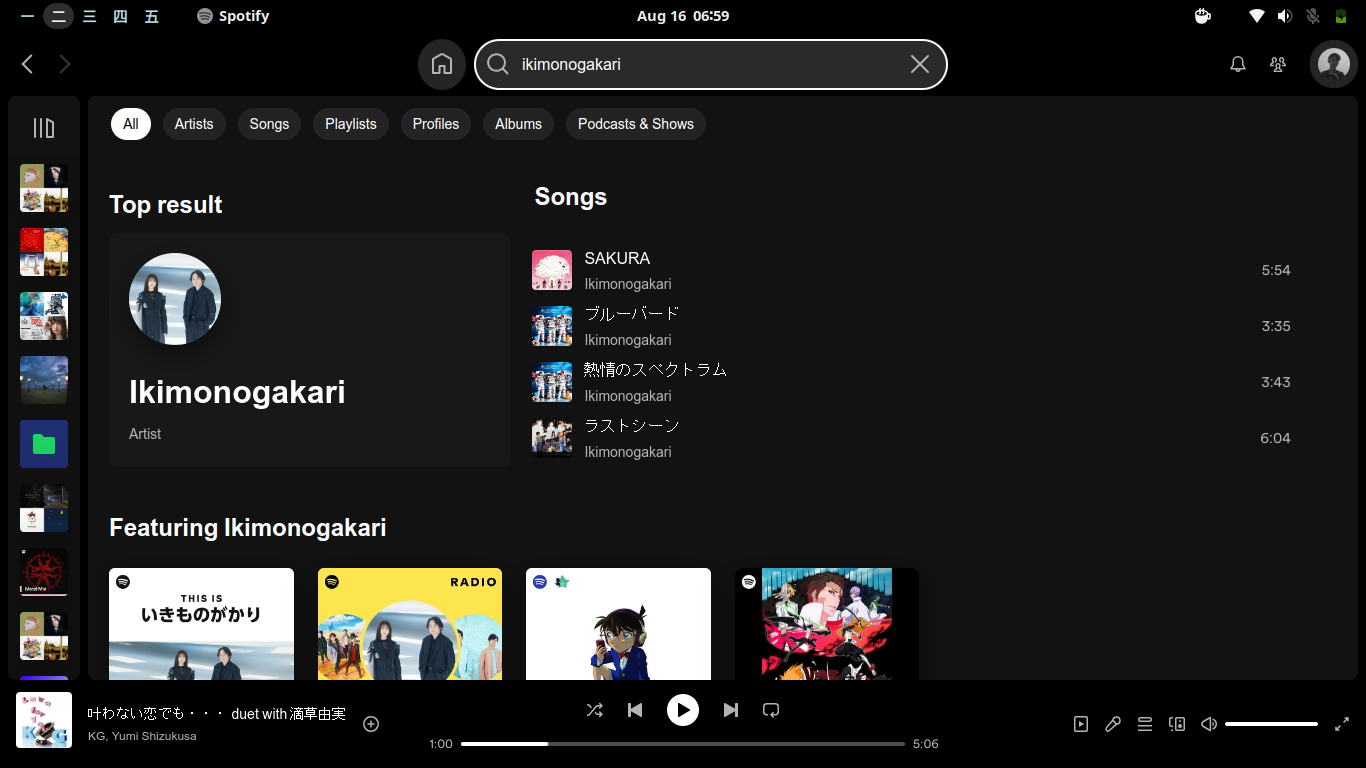Open the notifications bell
This screenshot has width=1366, height=768.
tap(1238, 64)
